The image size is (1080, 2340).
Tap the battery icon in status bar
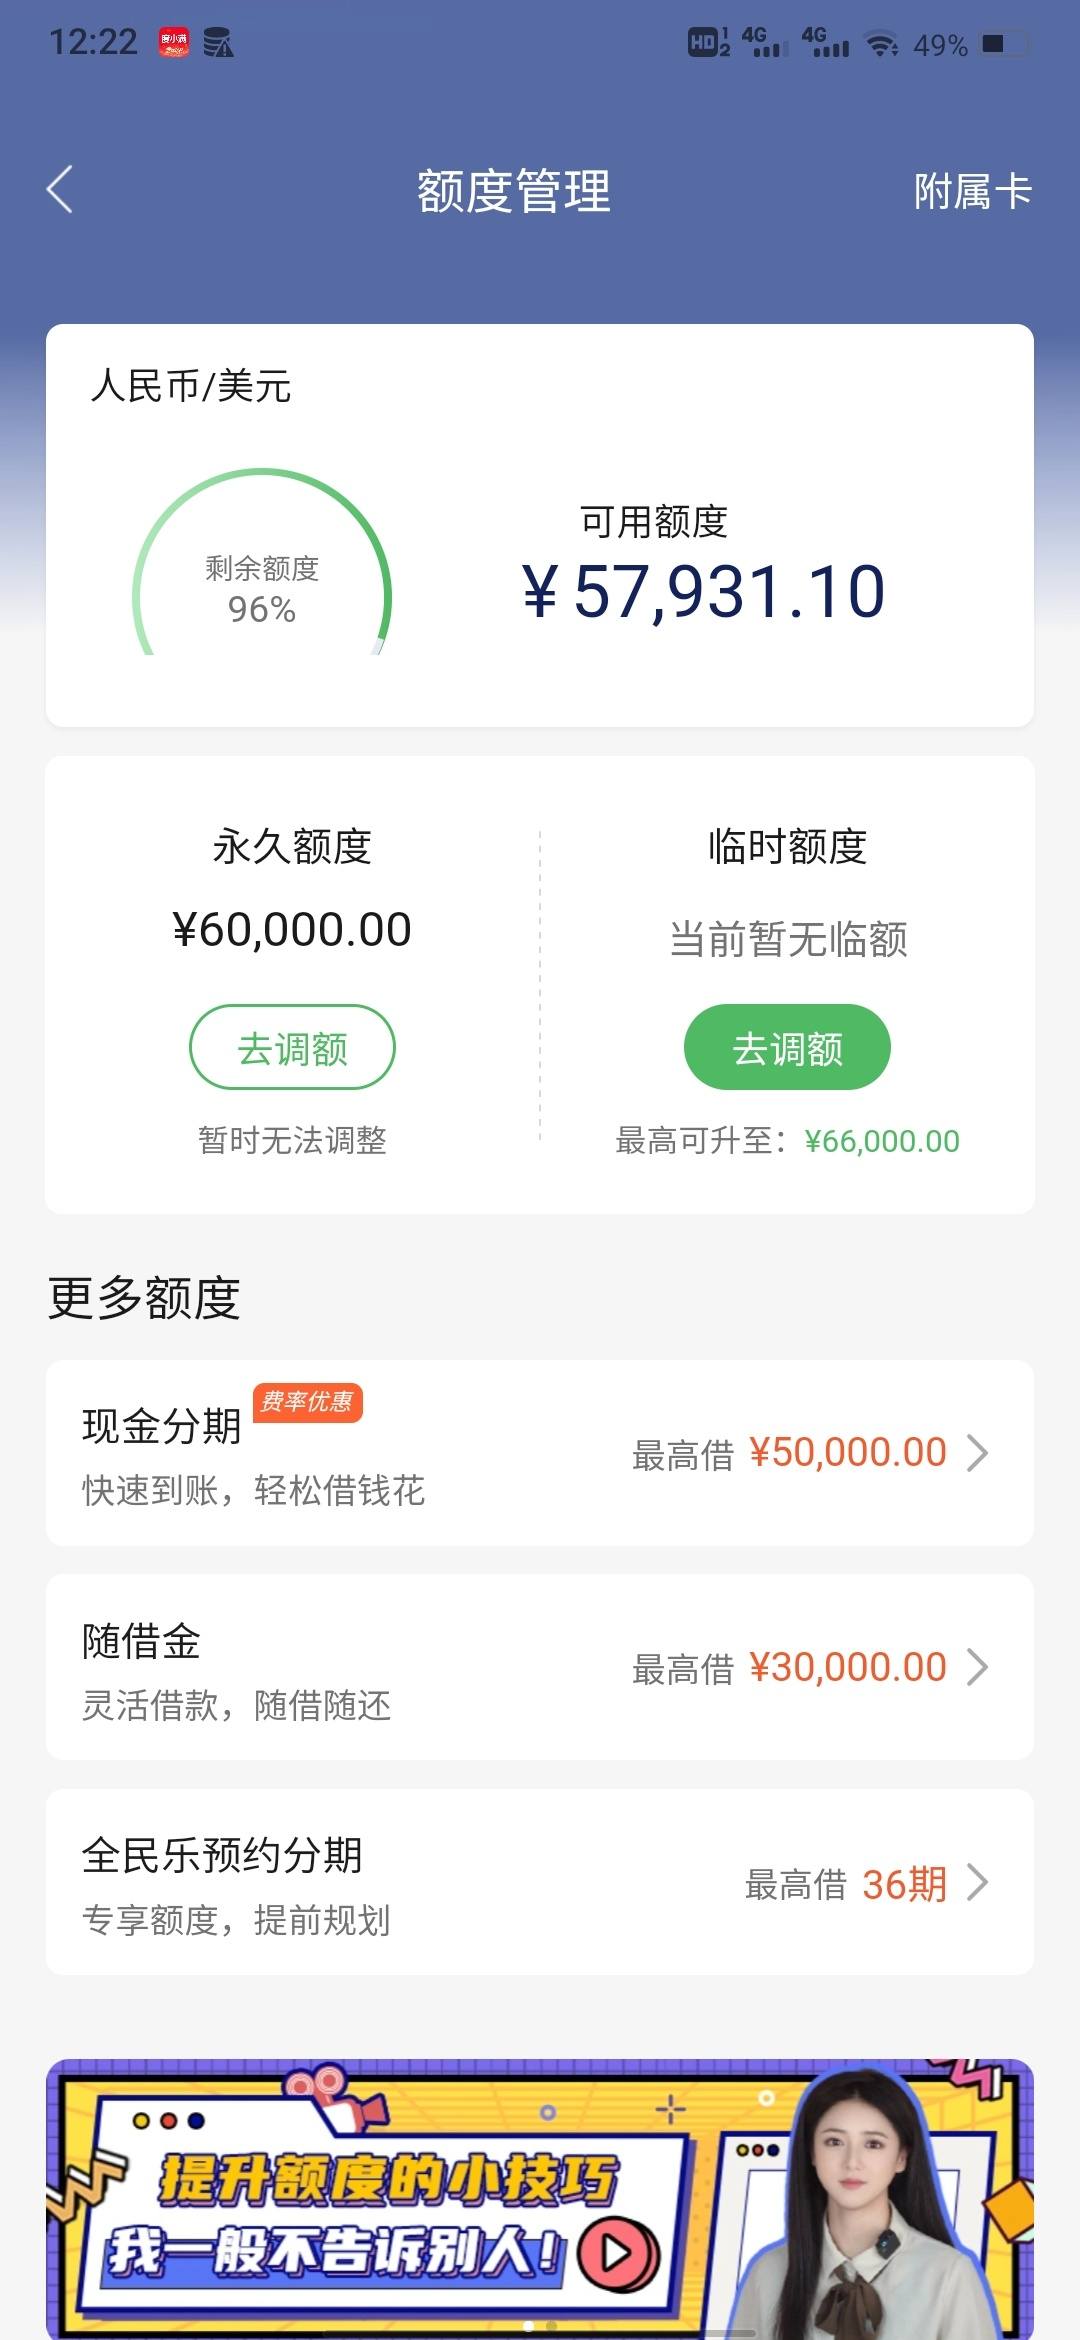tap(1005, 44)
